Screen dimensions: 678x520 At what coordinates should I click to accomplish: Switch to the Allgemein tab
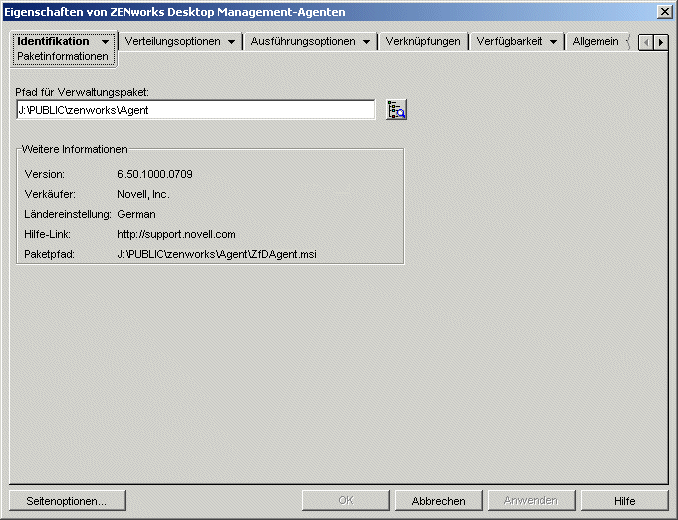click(x=595, y=41)
